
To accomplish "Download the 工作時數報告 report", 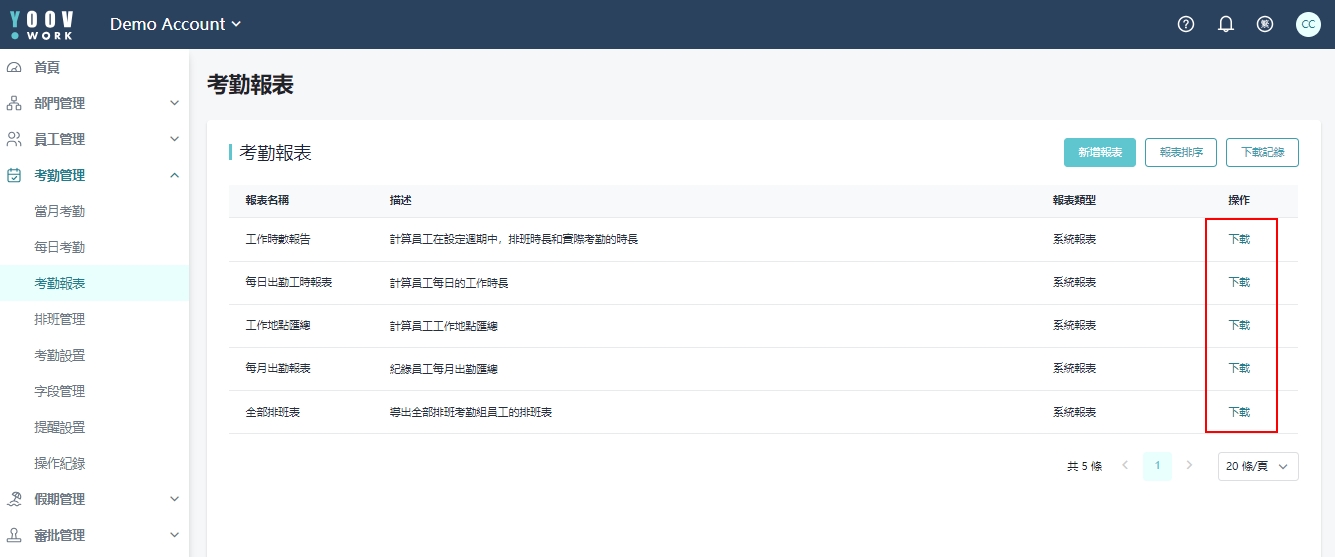I will coord(1239,239).
